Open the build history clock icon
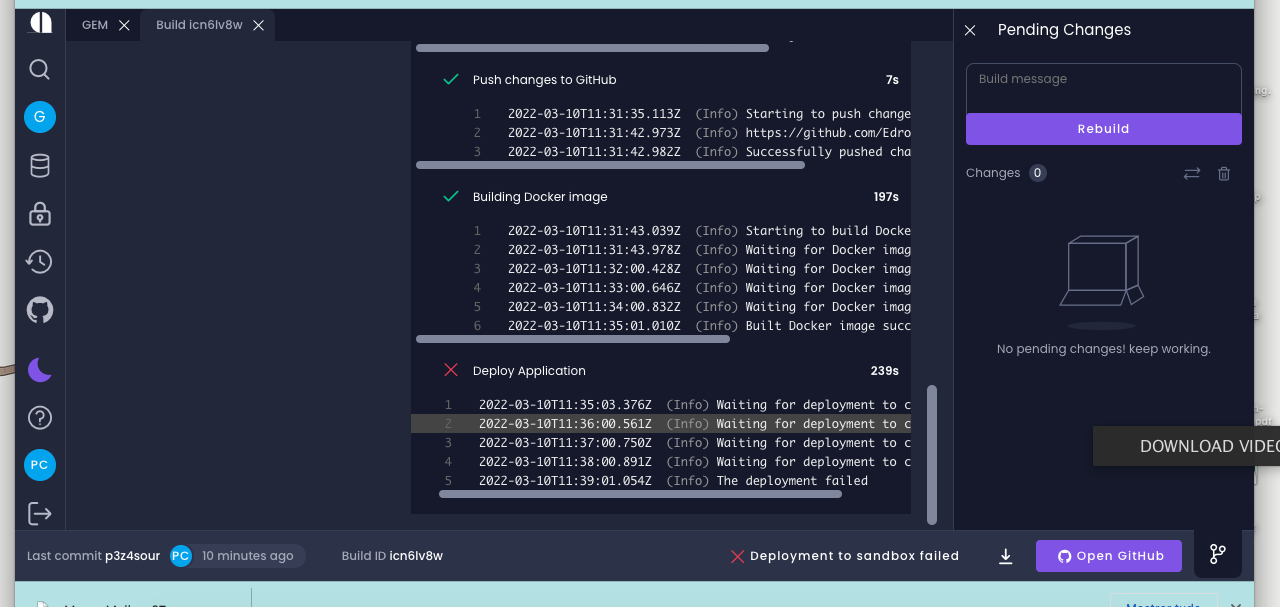Screen dimensions: 1280x607 pyautogui.click(x=39, y=261)
